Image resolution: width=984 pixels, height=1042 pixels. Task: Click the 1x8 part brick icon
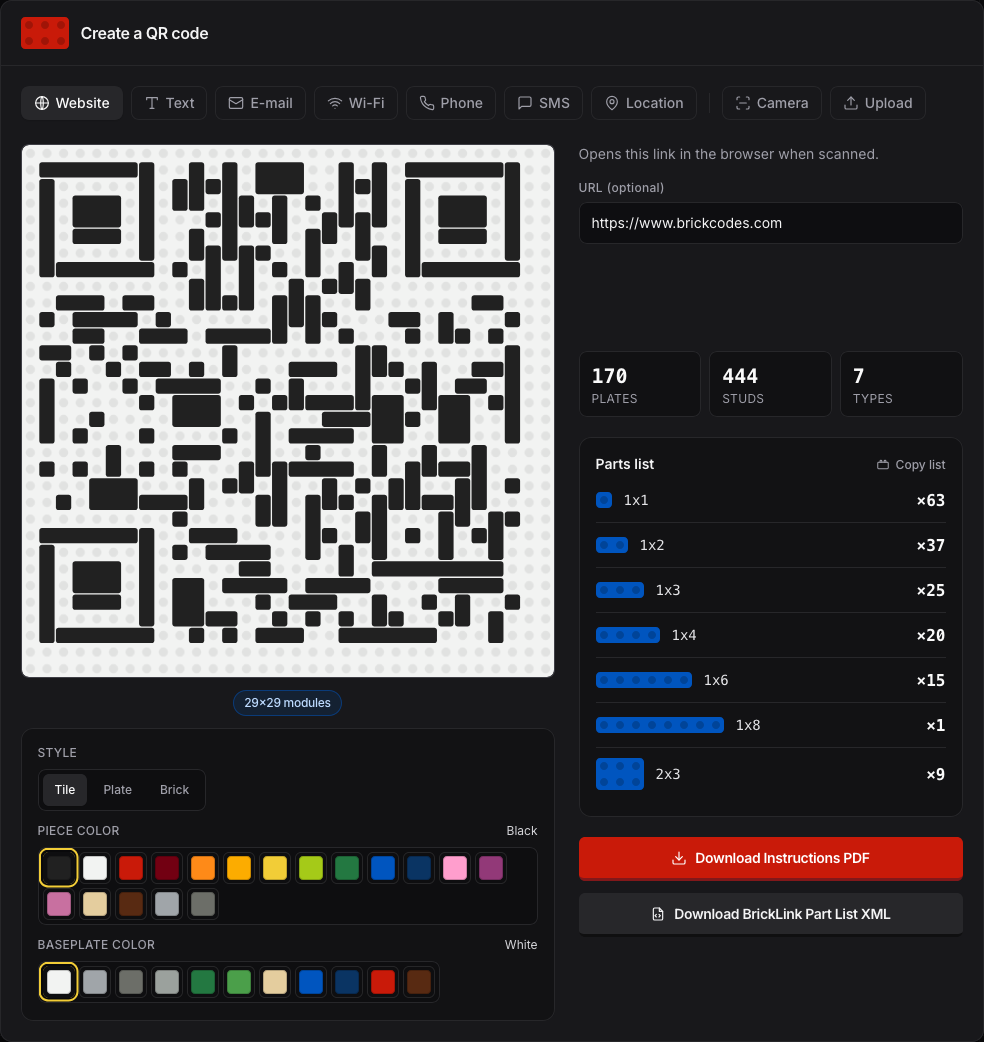(660, 725)
